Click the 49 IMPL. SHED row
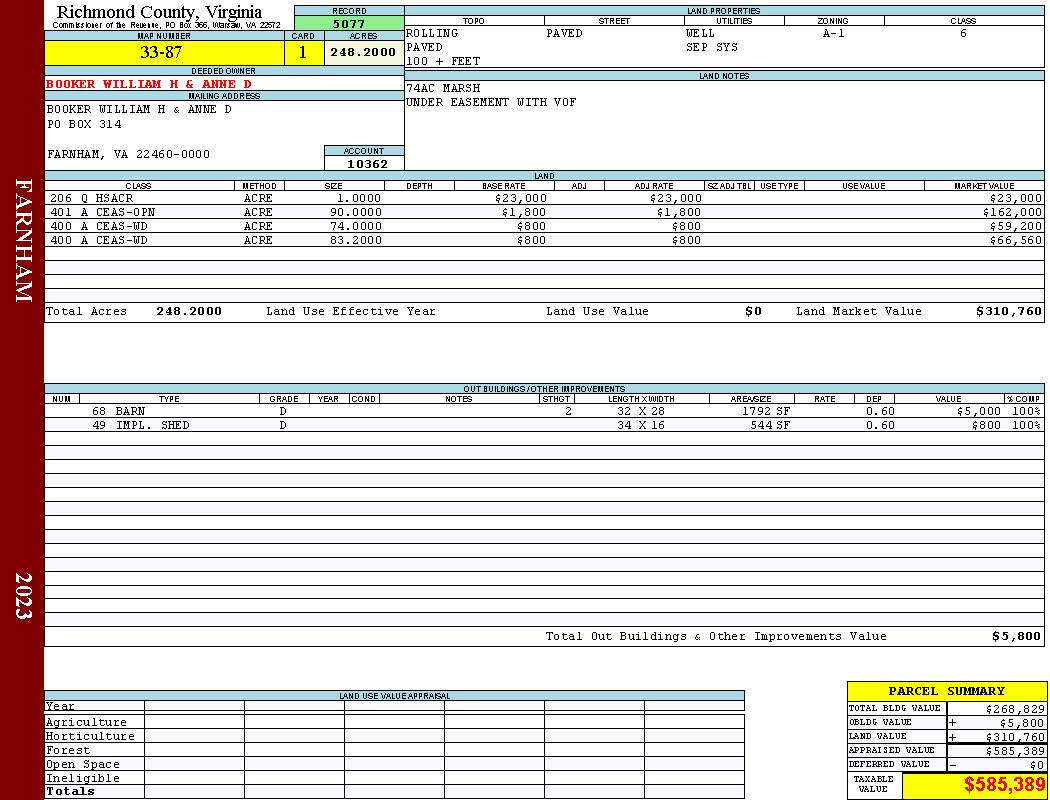1050x800 pixels. [x=544, y=425]
